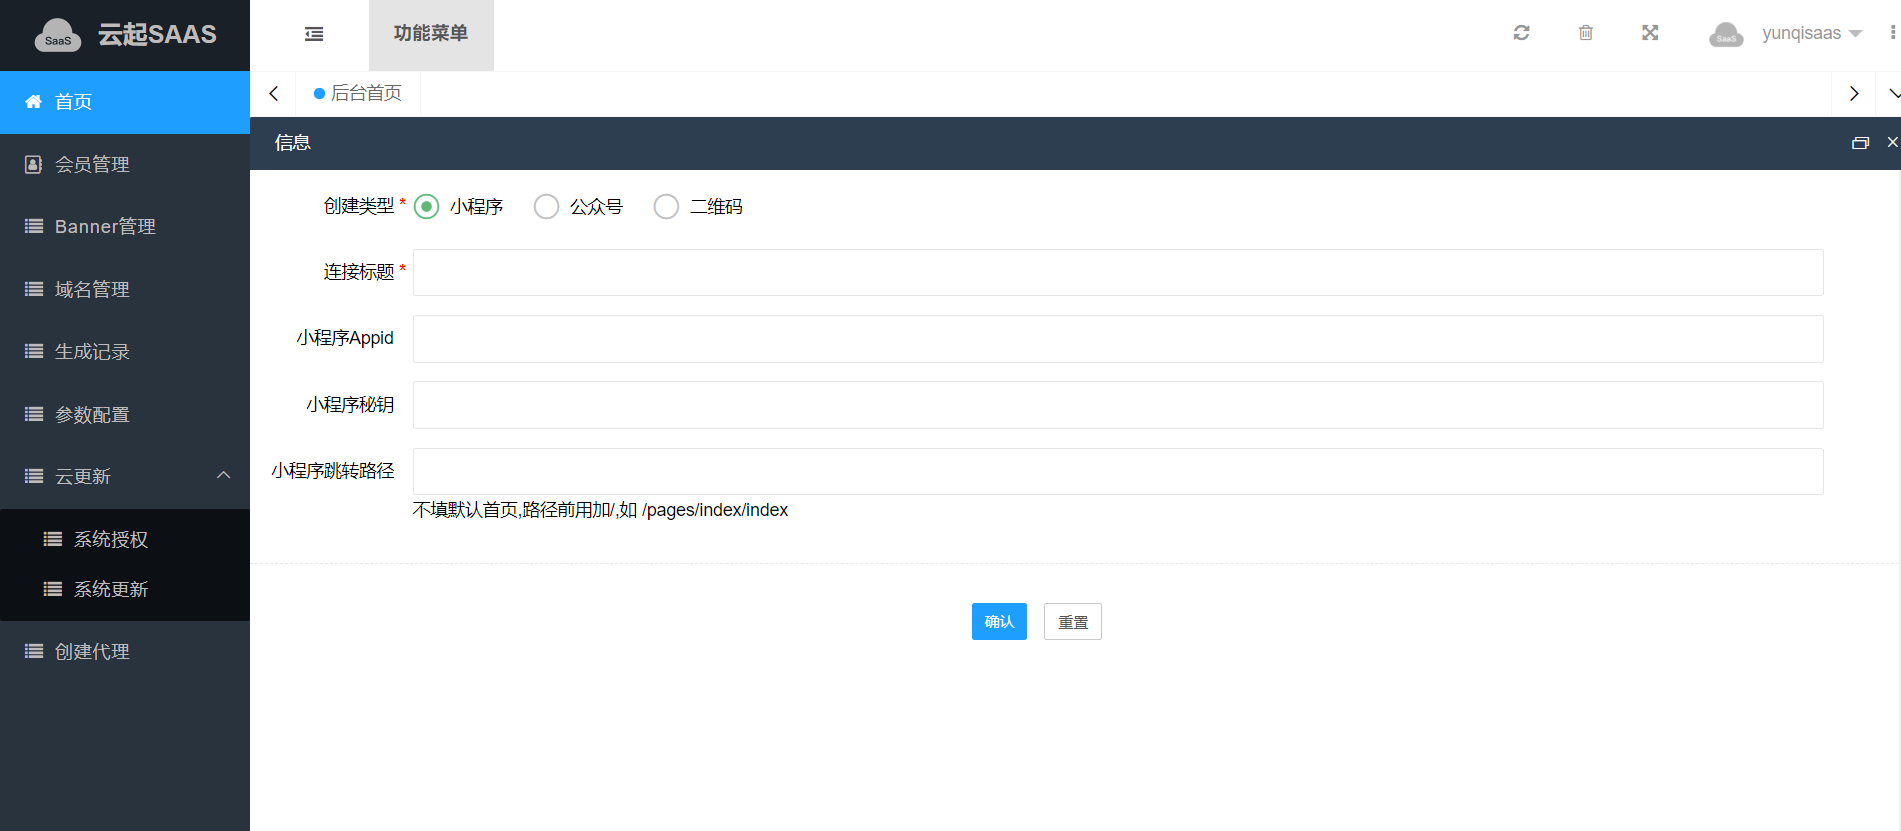
Task: Click the yunqisaas user avatar
Action: 1726,34
